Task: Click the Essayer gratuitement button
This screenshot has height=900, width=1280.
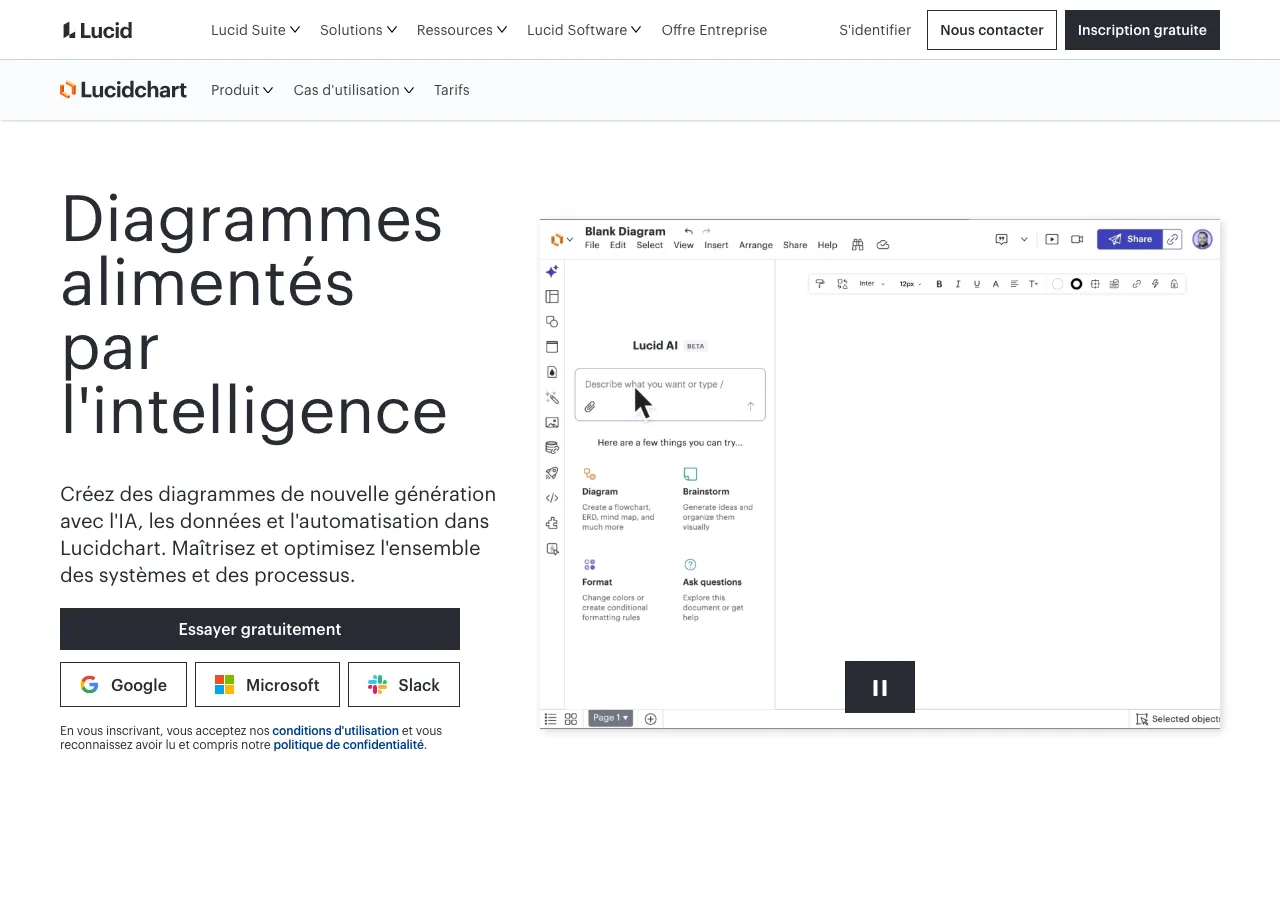Action: [x=260, y=629]
